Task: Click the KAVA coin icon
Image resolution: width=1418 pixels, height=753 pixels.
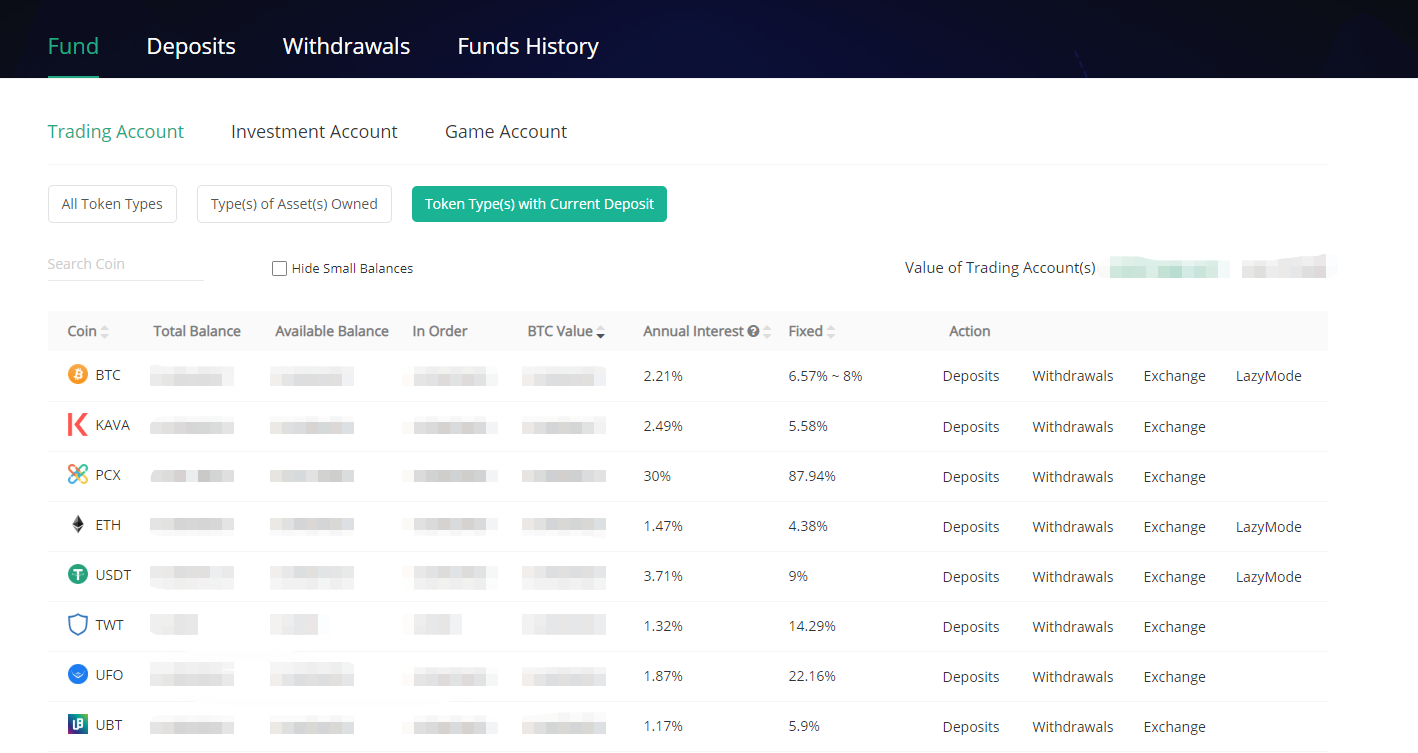Action: [77, 425]
